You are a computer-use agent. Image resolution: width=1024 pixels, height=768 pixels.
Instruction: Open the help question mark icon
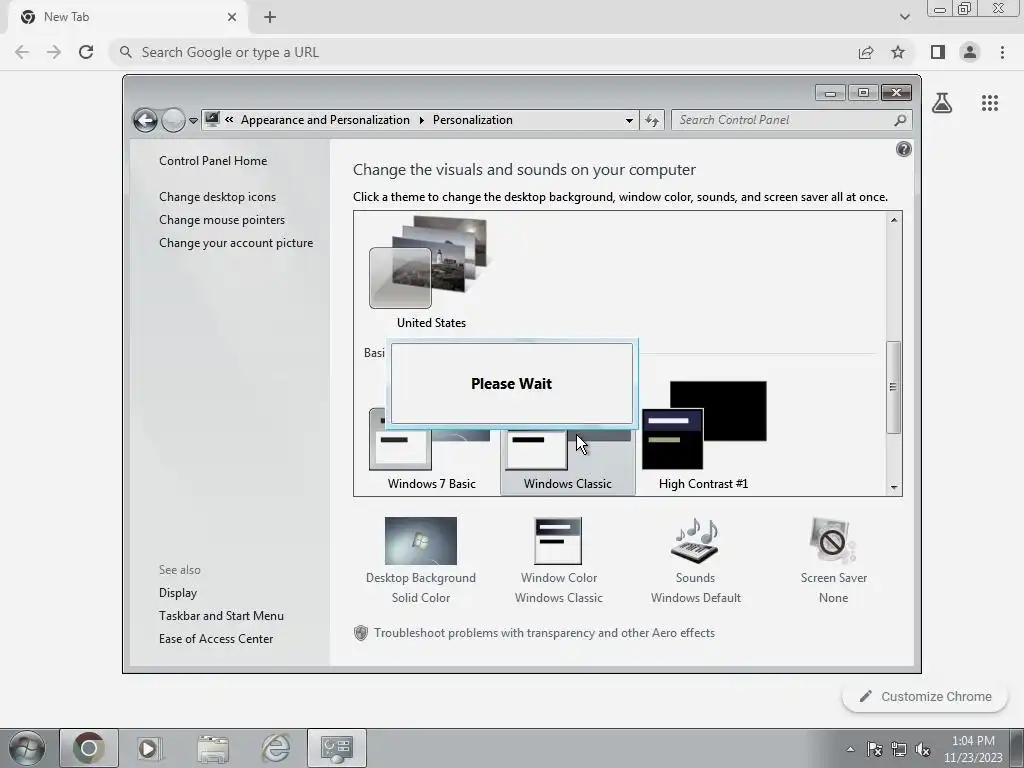click(904, 150)
